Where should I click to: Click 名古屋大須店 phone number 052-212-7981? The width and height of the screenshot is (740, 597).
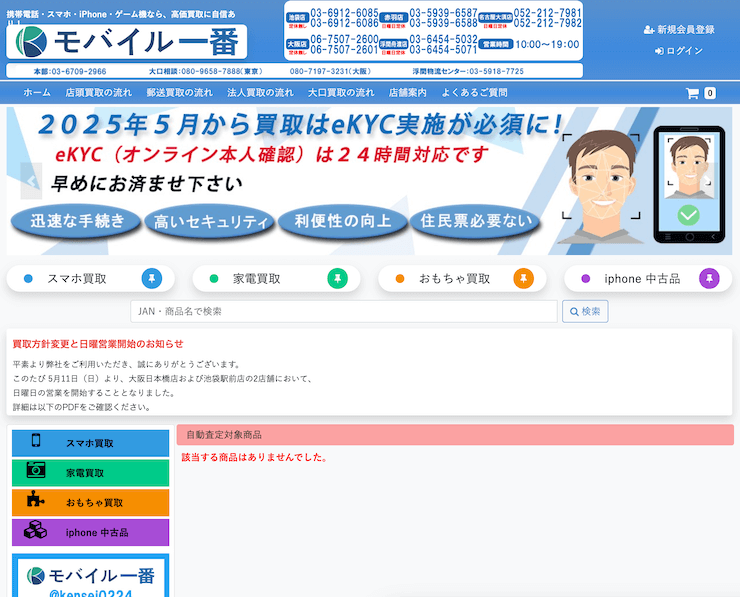tap(547, 13)
